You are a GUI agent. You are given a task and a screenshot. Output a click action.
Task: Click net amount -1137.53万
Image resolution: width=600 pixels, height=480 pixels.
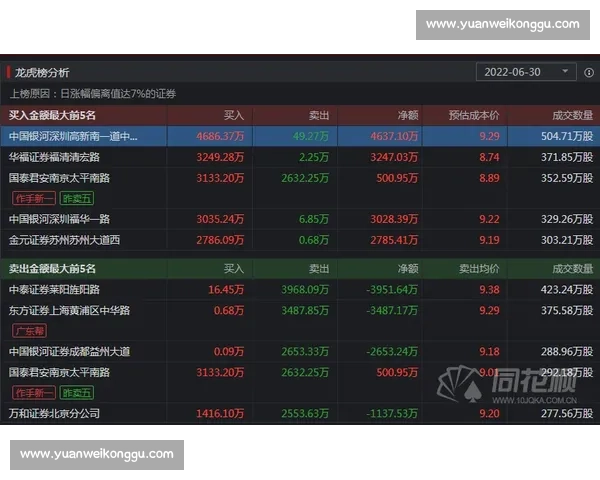[x=392, y=413]
